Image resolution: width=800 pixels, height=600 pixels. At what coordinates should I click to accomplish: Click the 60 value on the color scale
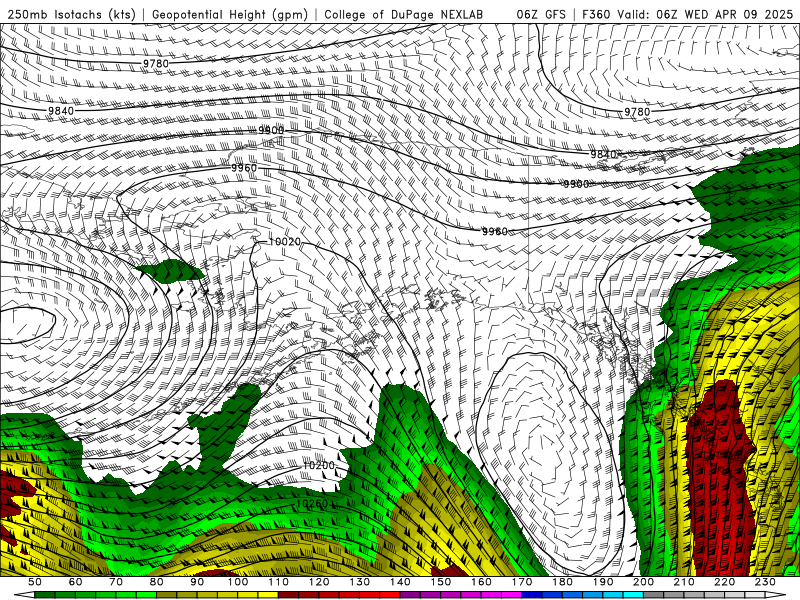[75, 582]
